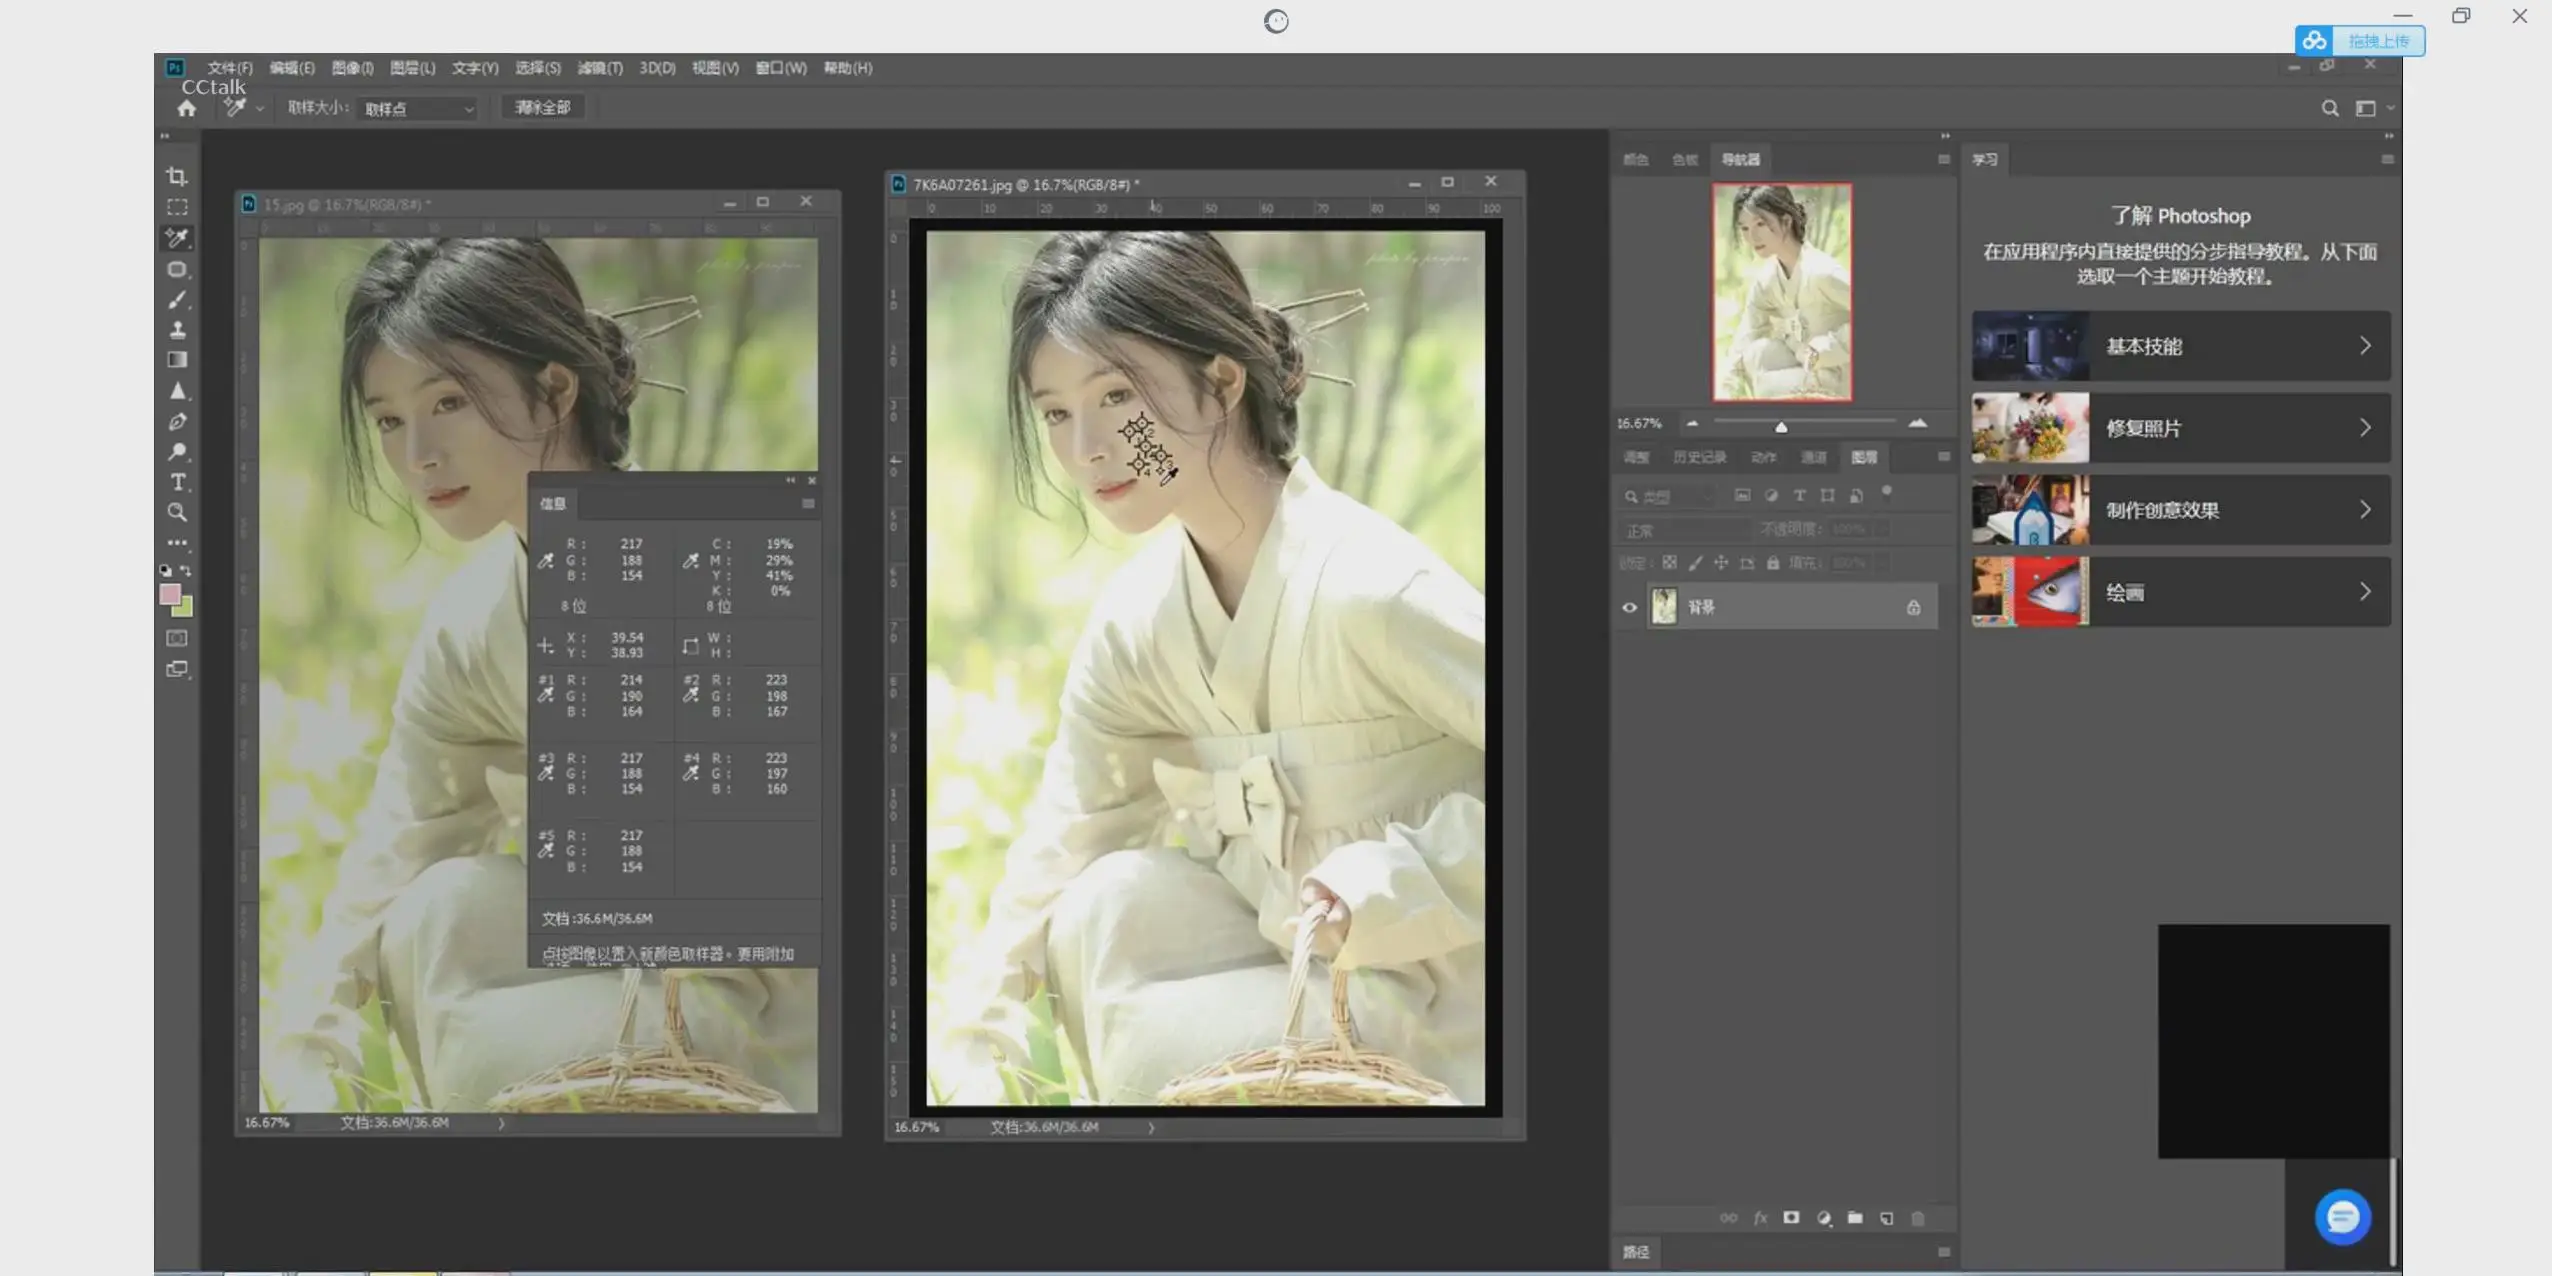Open the layer blend mode 正常 dropdown

pos(1684,530)
